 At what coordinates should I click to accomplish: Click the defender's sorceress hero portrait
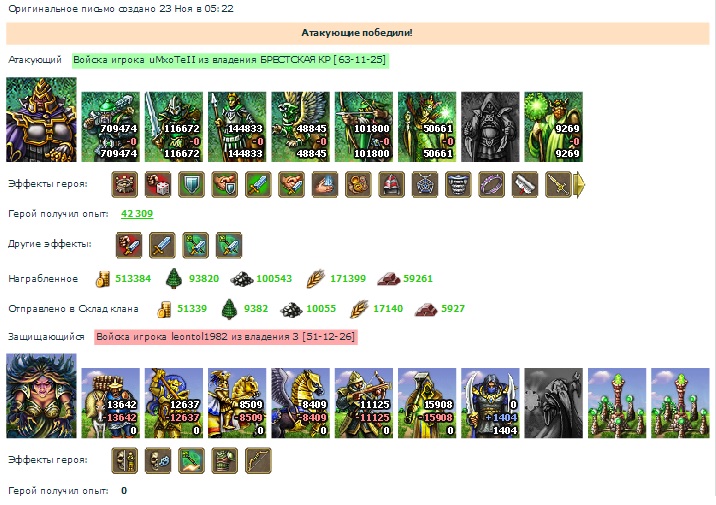tap(41, 395)
